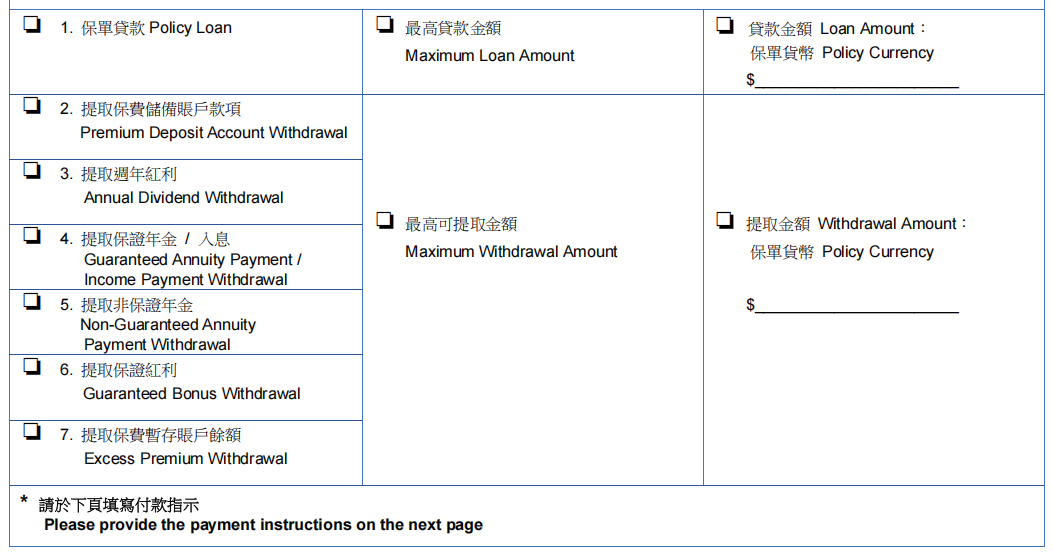
Task: Tick the Maximum Loan Amount checkbox
Action: 384,26
